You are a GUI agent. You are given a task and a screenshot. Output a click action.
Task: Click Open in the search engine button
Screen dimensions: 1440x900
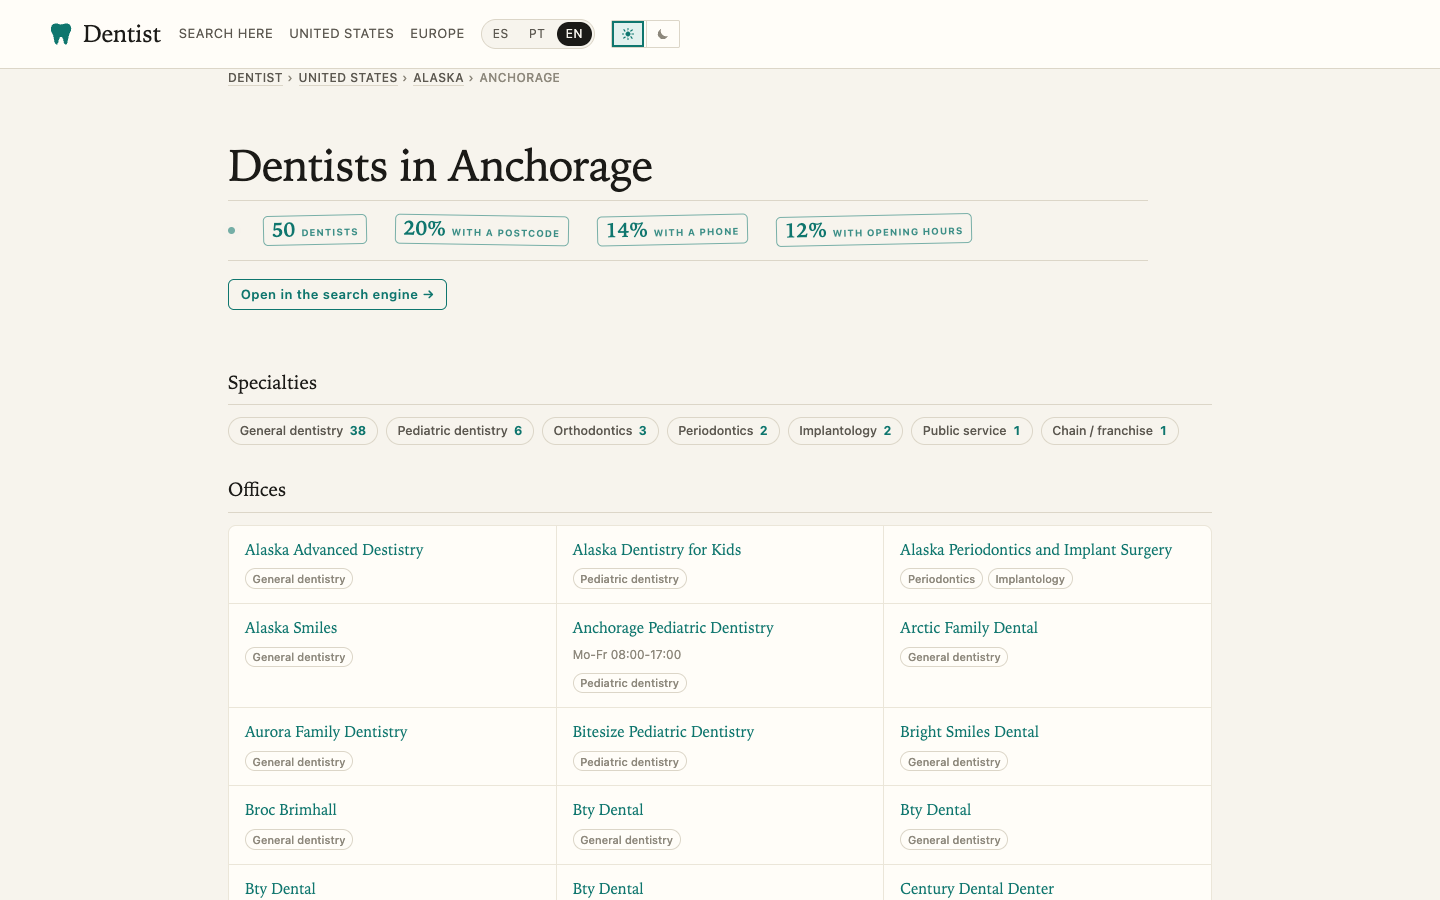(x=337, y=294)
